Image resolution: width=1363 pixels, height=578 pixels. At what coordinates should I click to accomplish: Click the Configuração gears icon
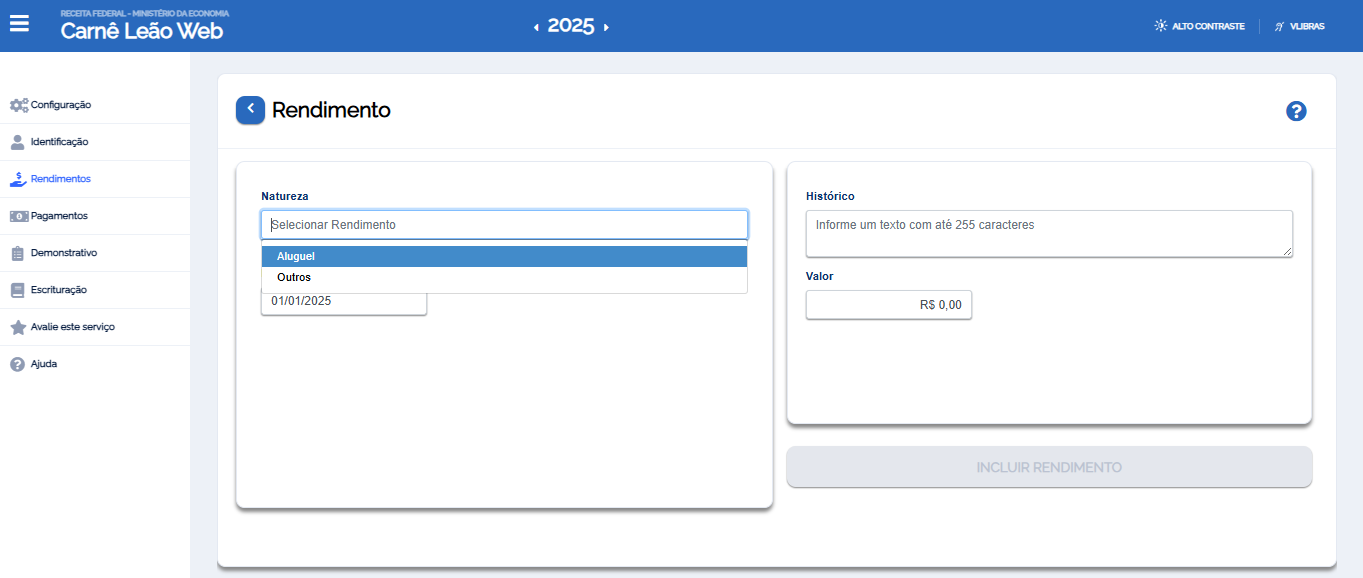pos(19,105)
